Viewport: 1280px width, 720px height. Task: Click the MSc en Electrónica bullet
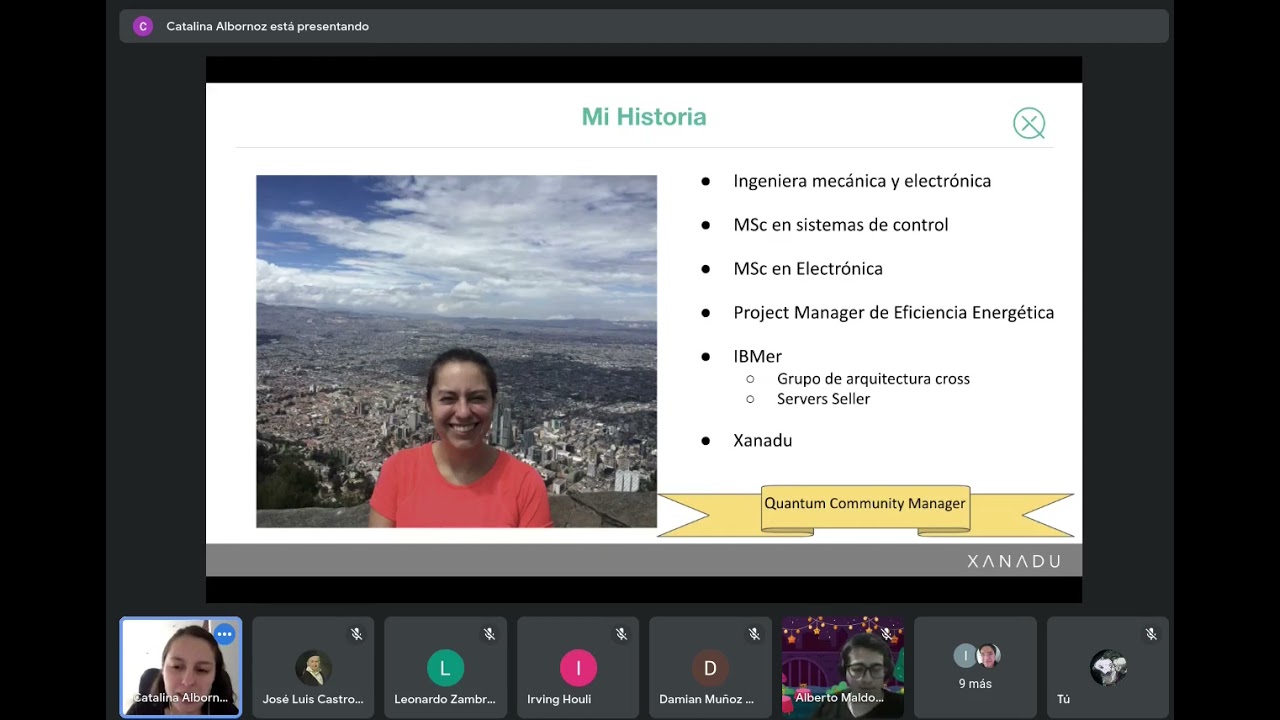tap(808, 269)
